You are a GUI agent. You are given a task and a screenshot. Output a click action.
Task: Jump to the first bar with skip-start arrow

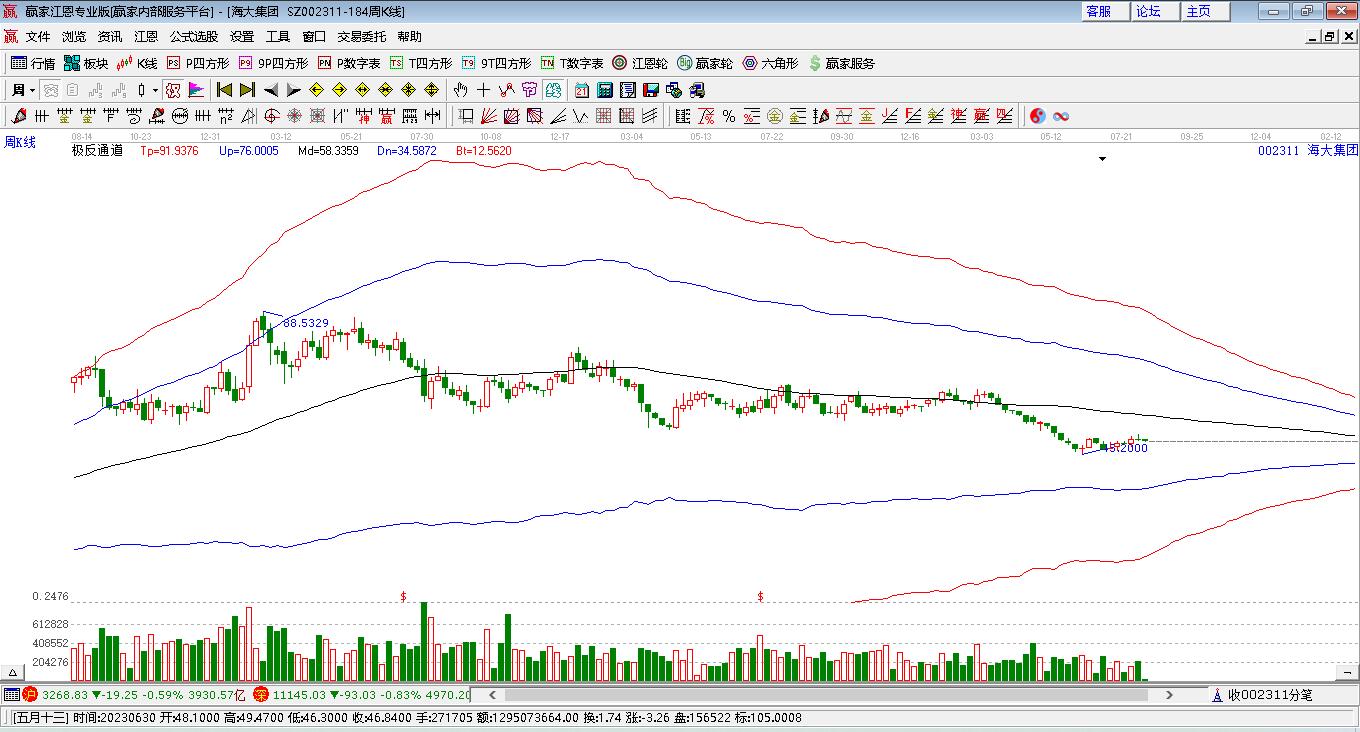(224, 90)
